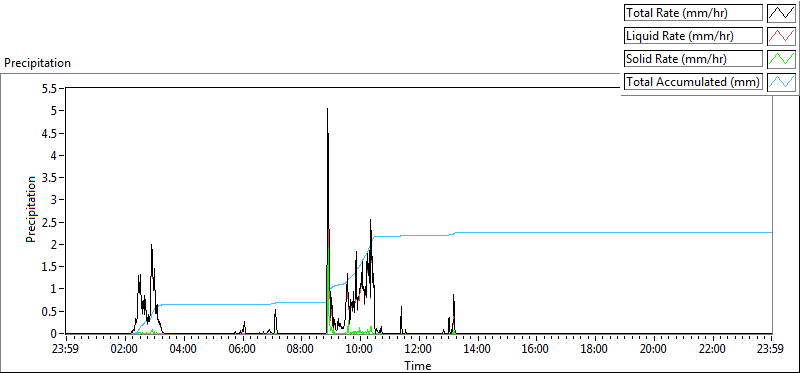Image resolution: width=800 pixels, height=373 pixels.
Task: Click the starting 23:59 time label
Action: point(66,350)
